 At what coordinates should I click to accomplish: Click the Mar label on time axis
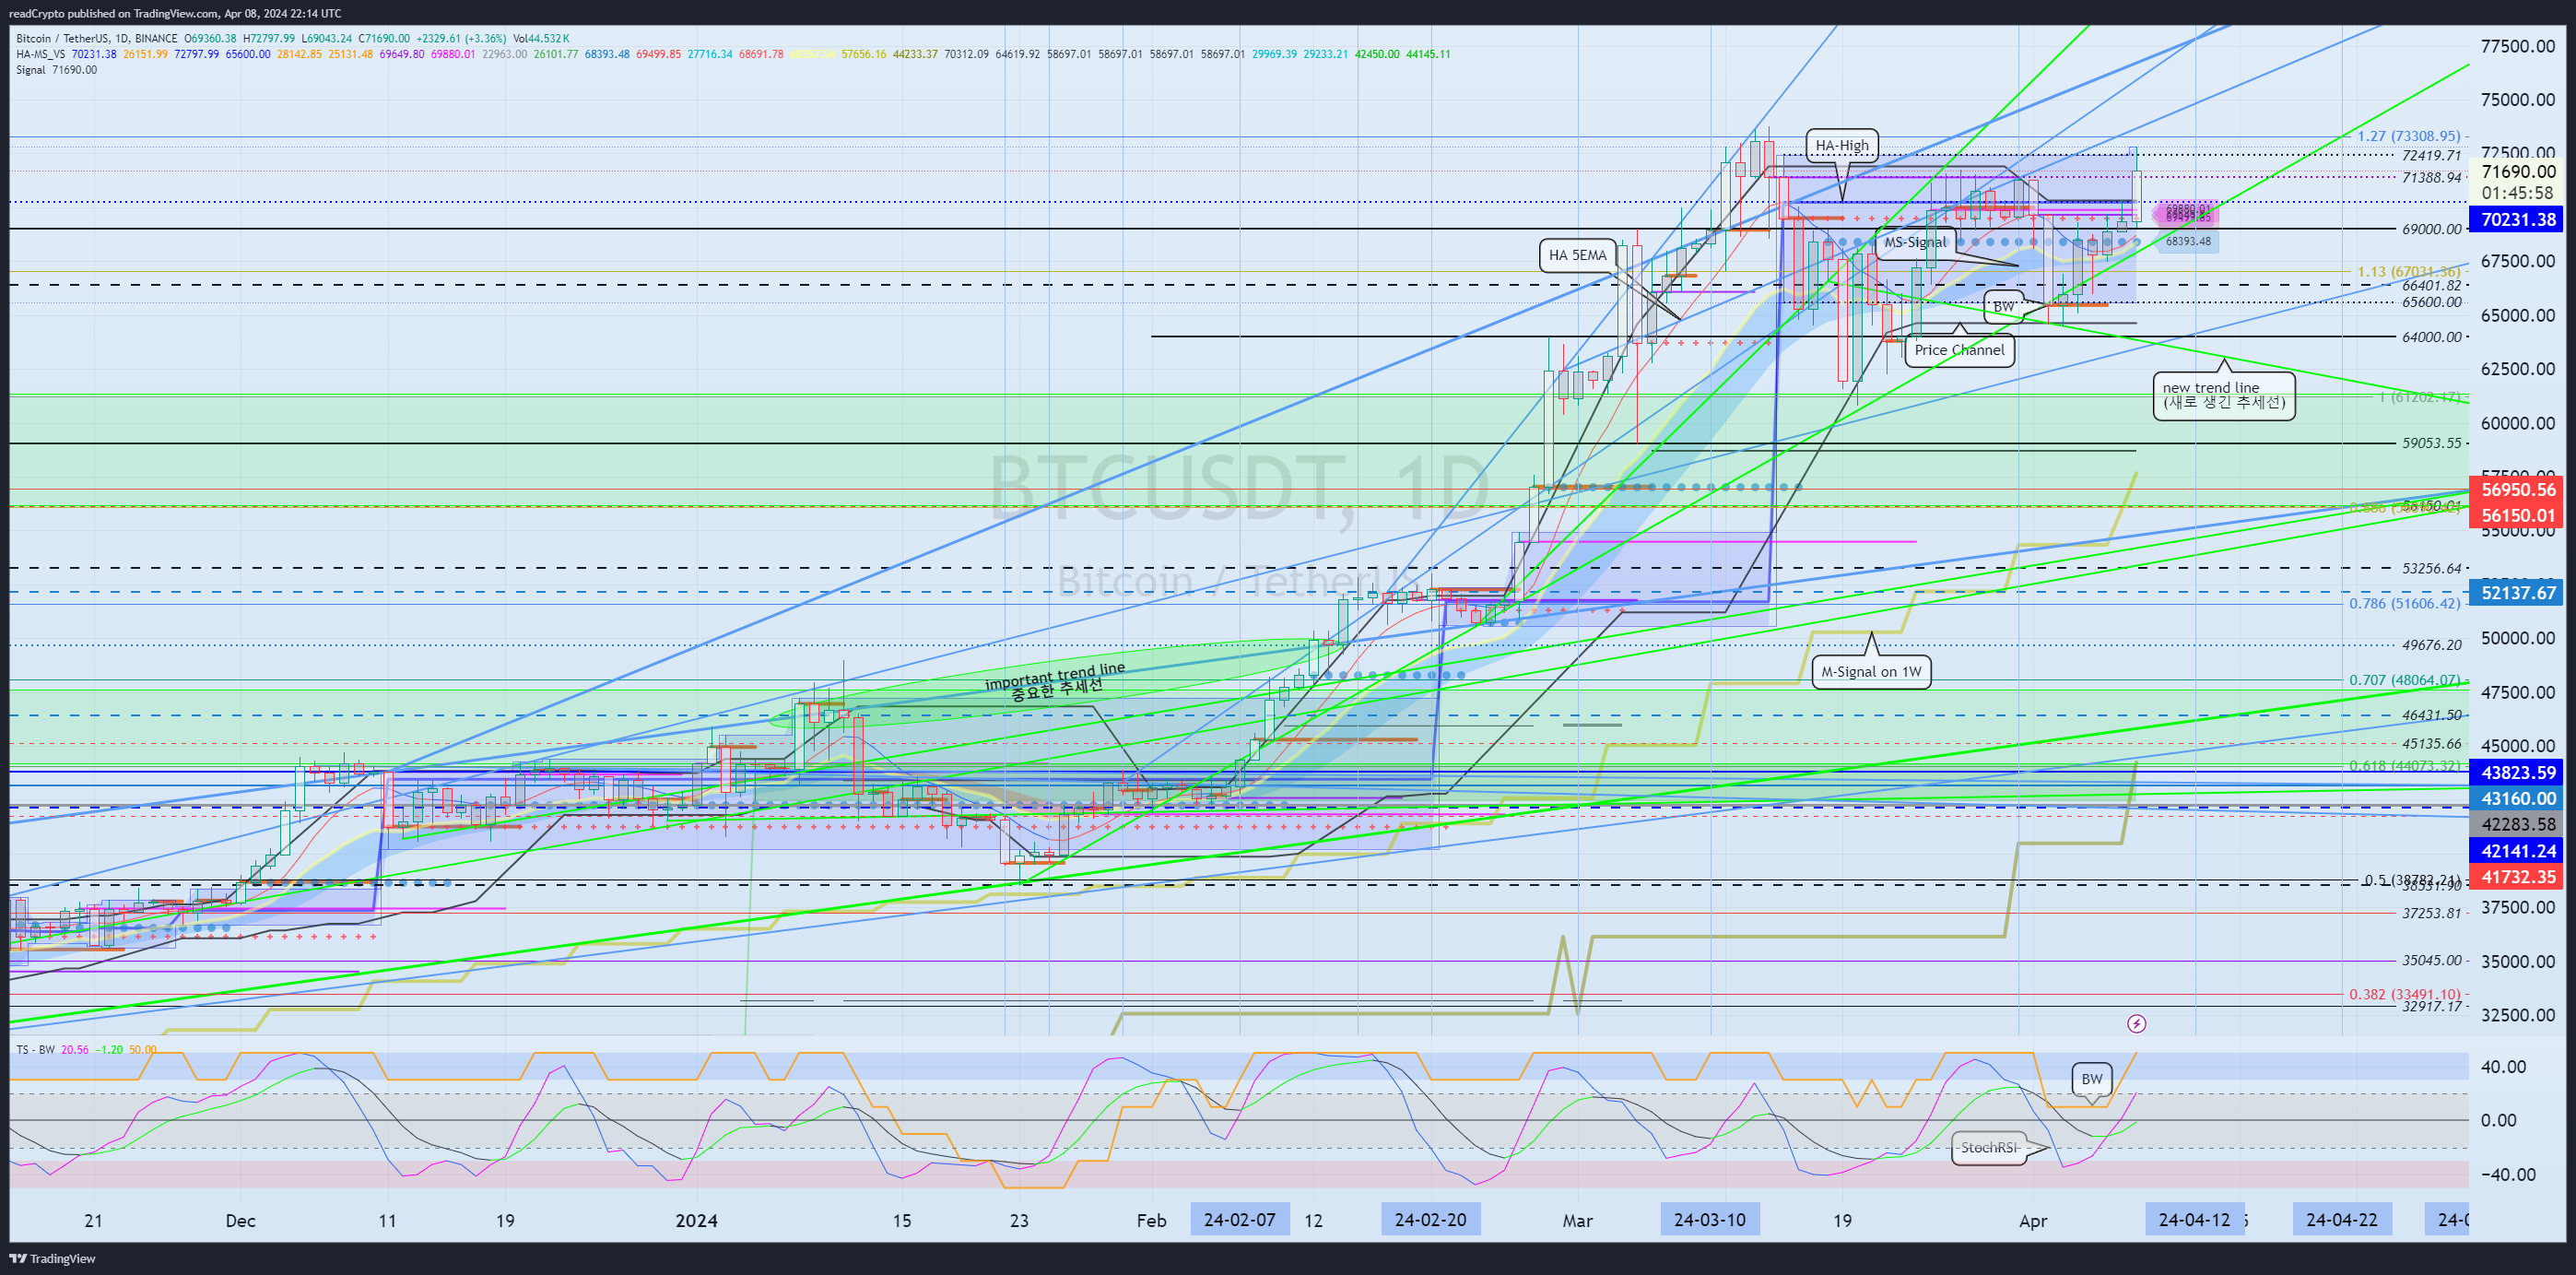(1577, 1221)
